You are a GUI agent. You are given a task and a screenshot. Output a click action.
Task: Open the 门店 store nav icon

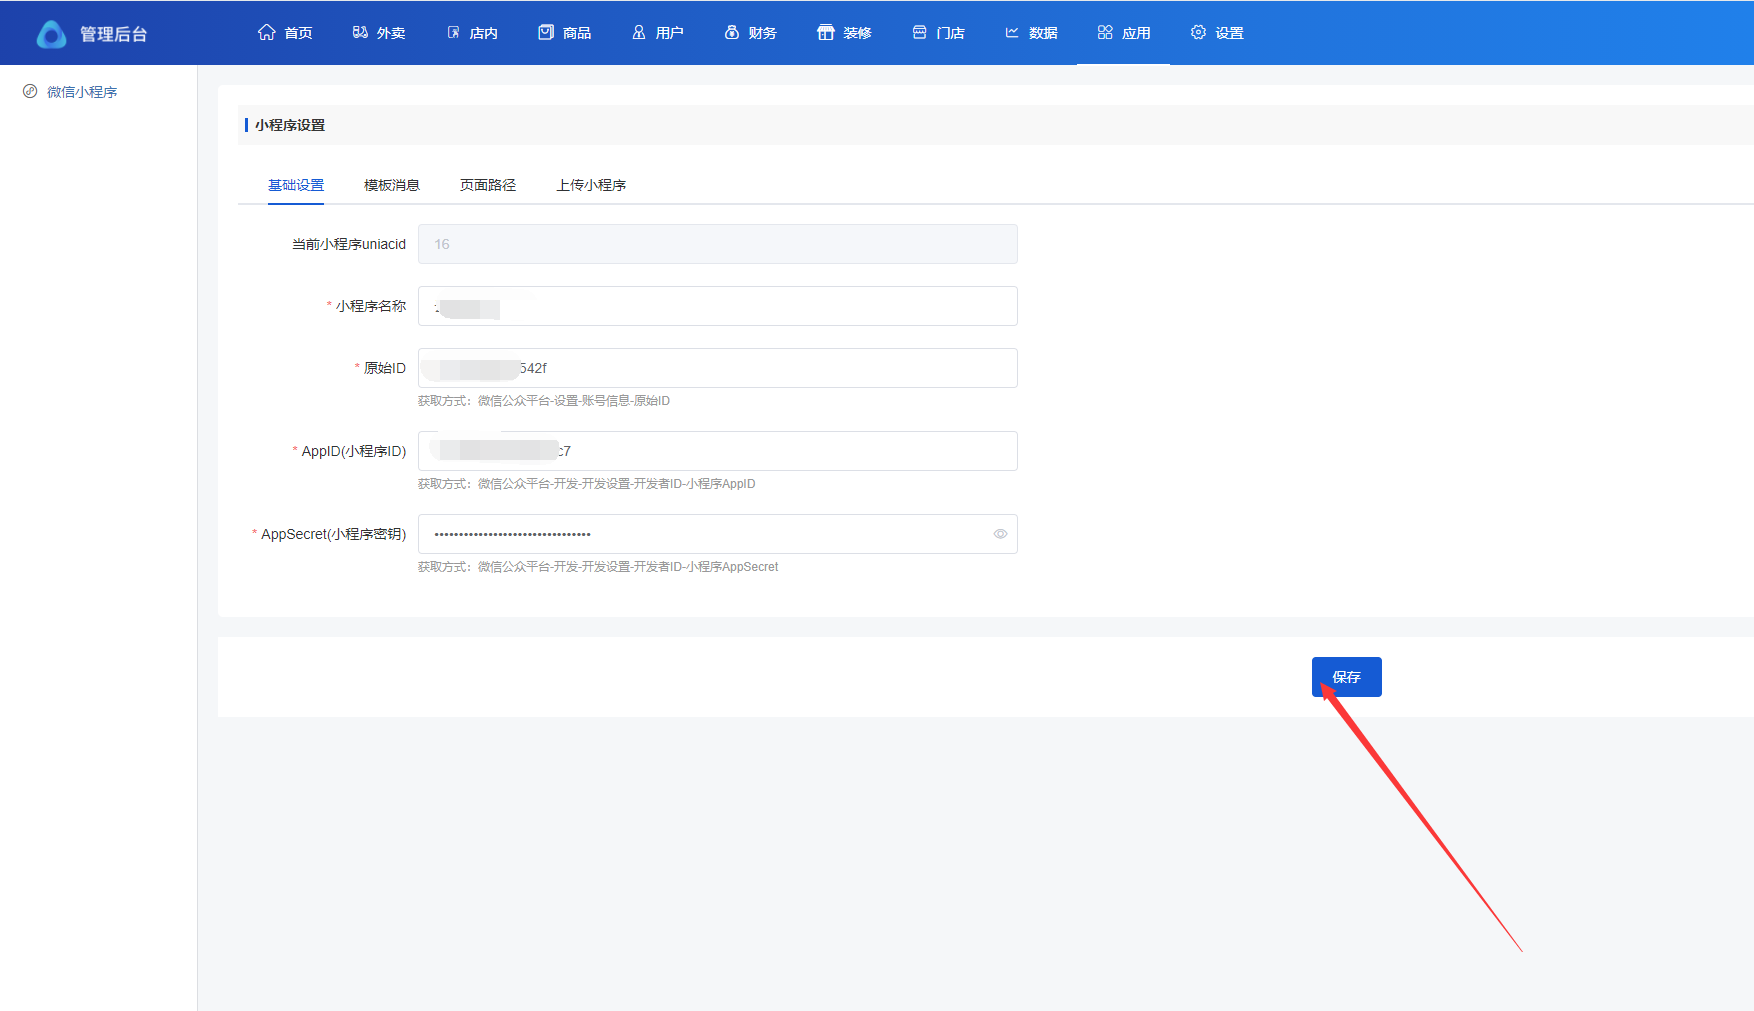click(x=919, y=32)
